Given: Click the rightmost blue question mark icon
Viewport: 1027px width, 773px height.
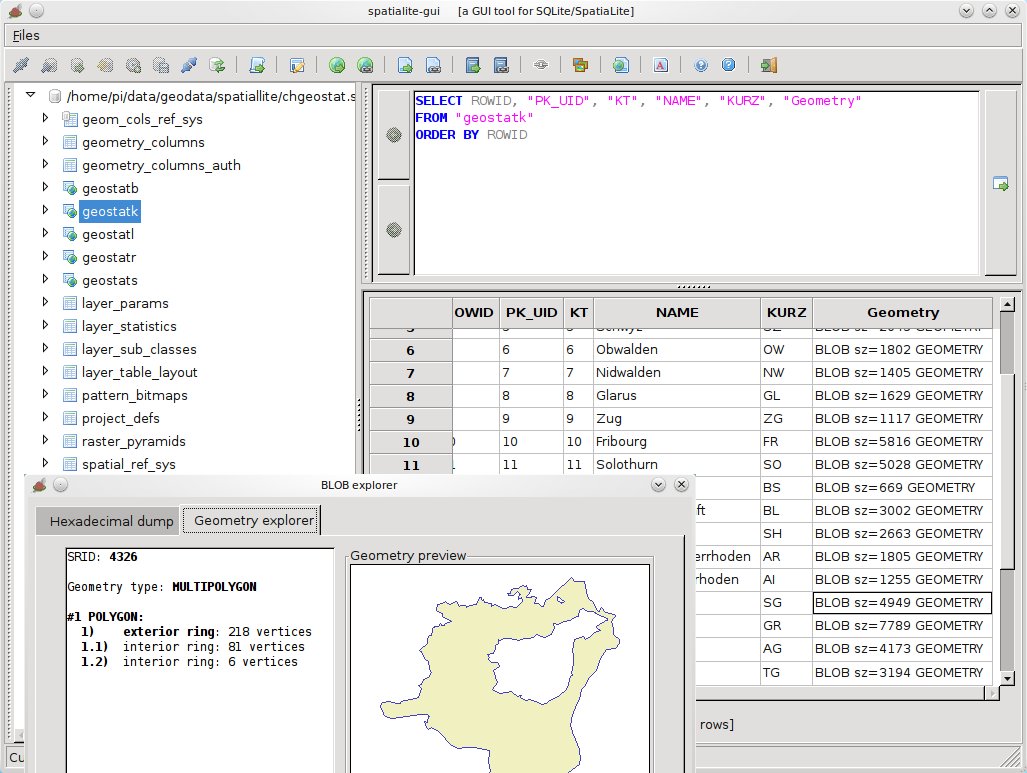Looking at the screenshot, I should click(728, 65).
